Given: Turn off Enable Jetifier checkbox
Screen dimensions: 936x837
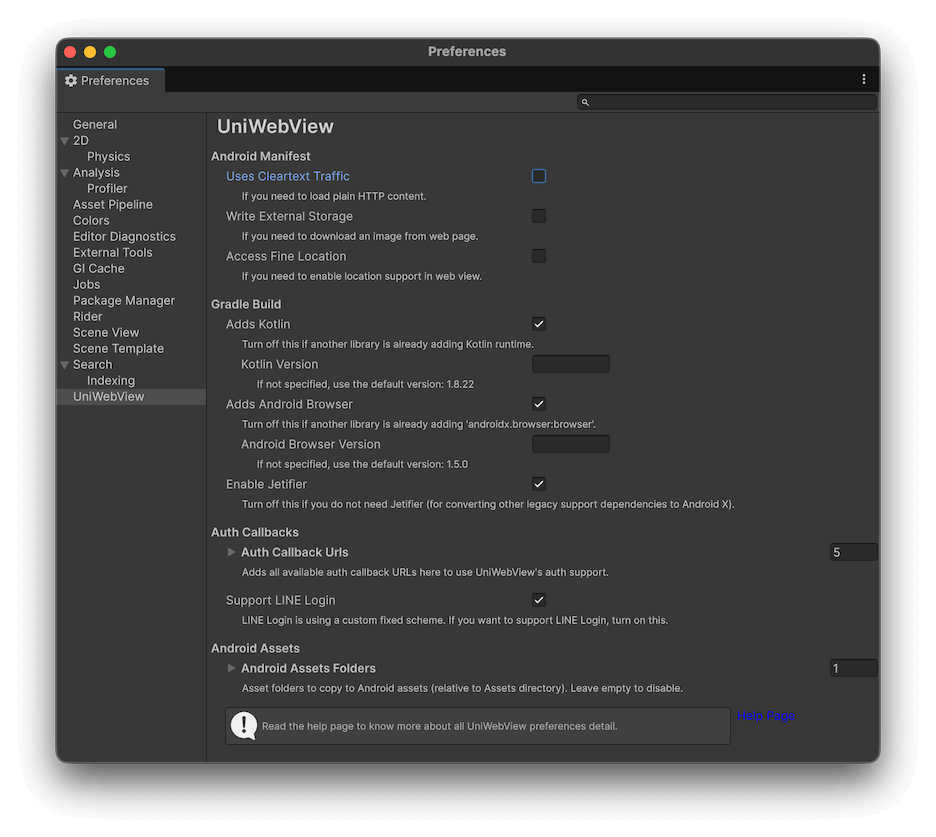Looking at the screenshot, I should (x=539, y=484).
